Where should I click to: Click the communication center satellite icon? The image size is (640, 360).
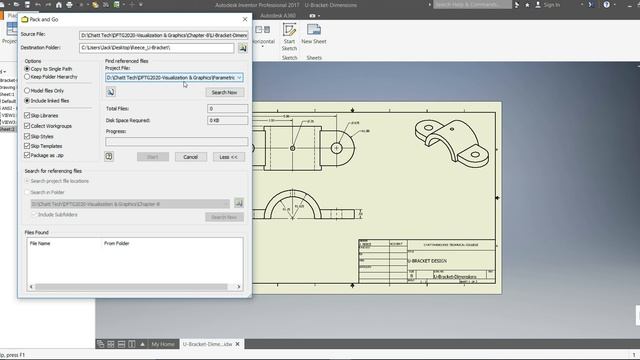[517, 5]
